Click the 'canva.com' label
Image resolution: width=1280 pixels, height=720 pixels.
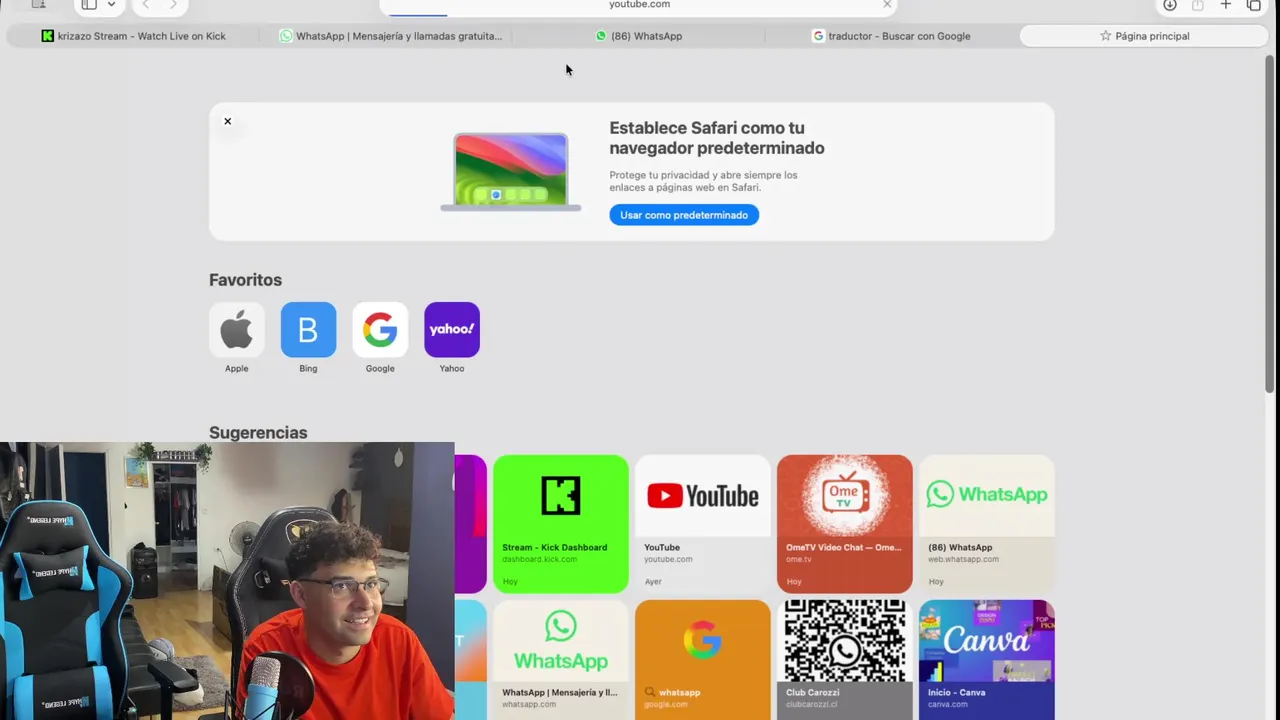click(947, 704)
